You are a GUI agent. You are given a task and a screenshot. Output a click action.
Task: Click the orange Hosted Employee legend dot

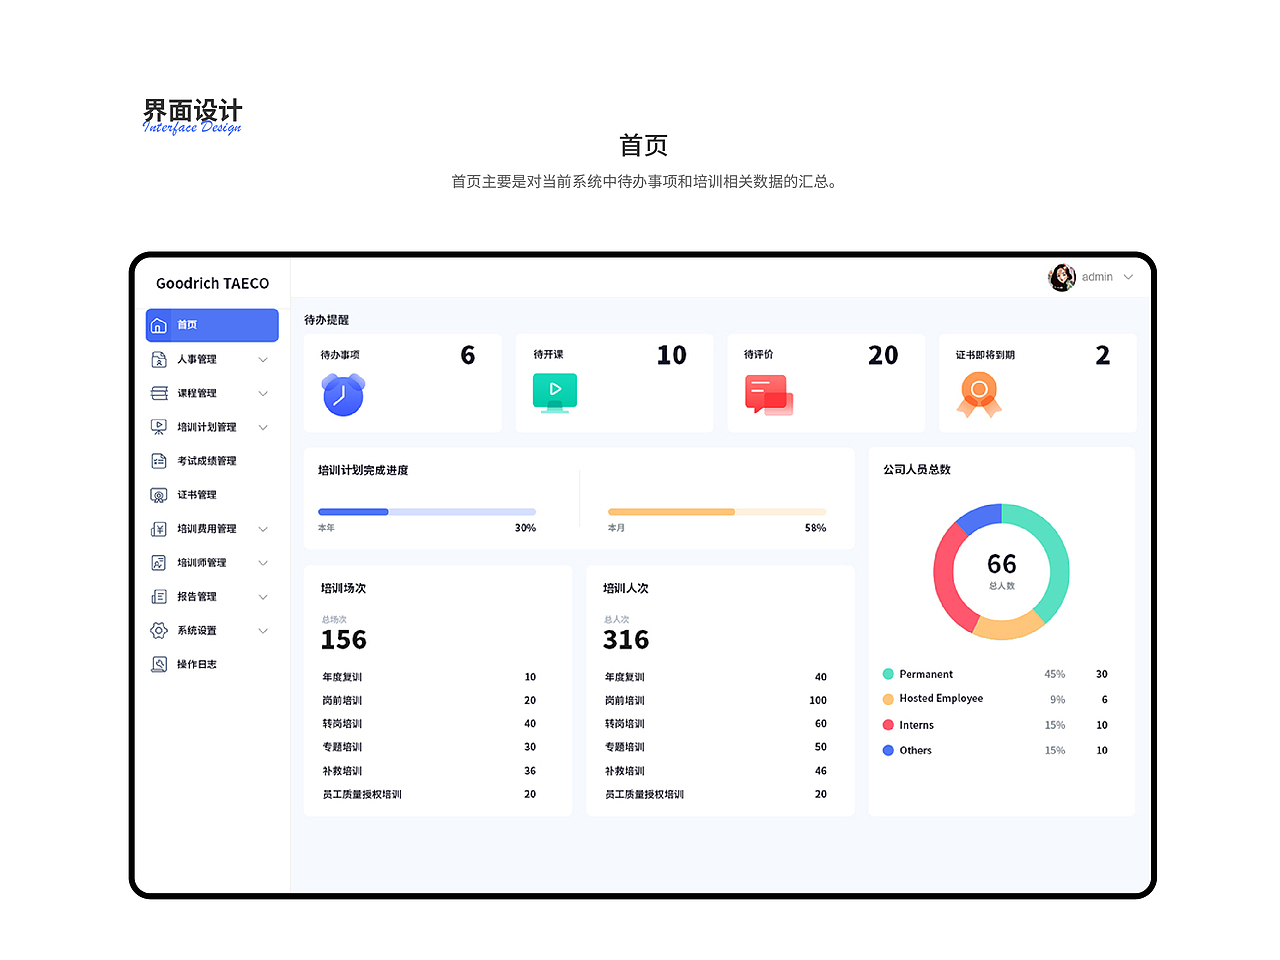tap(888, 700)
